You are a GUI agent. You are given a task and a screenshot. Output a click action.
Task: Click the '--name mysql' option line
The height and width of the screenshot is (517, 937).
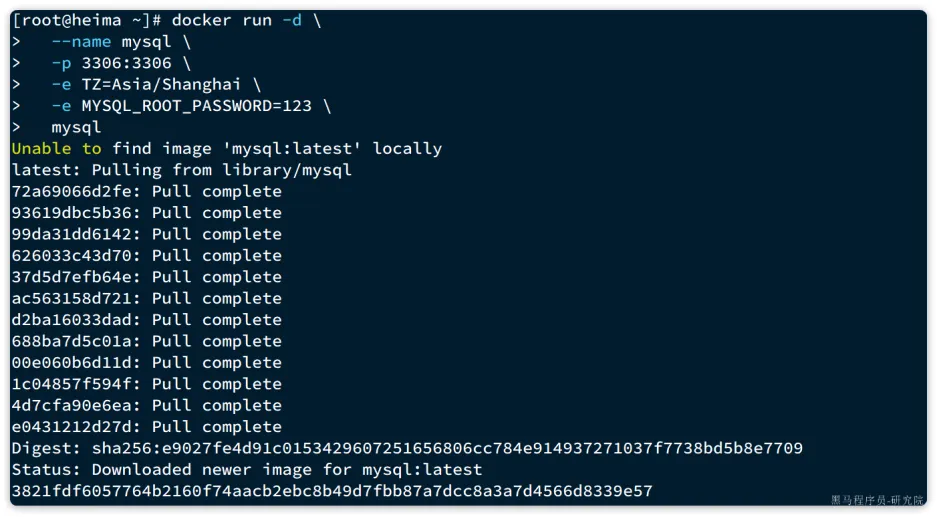[121, 42]
